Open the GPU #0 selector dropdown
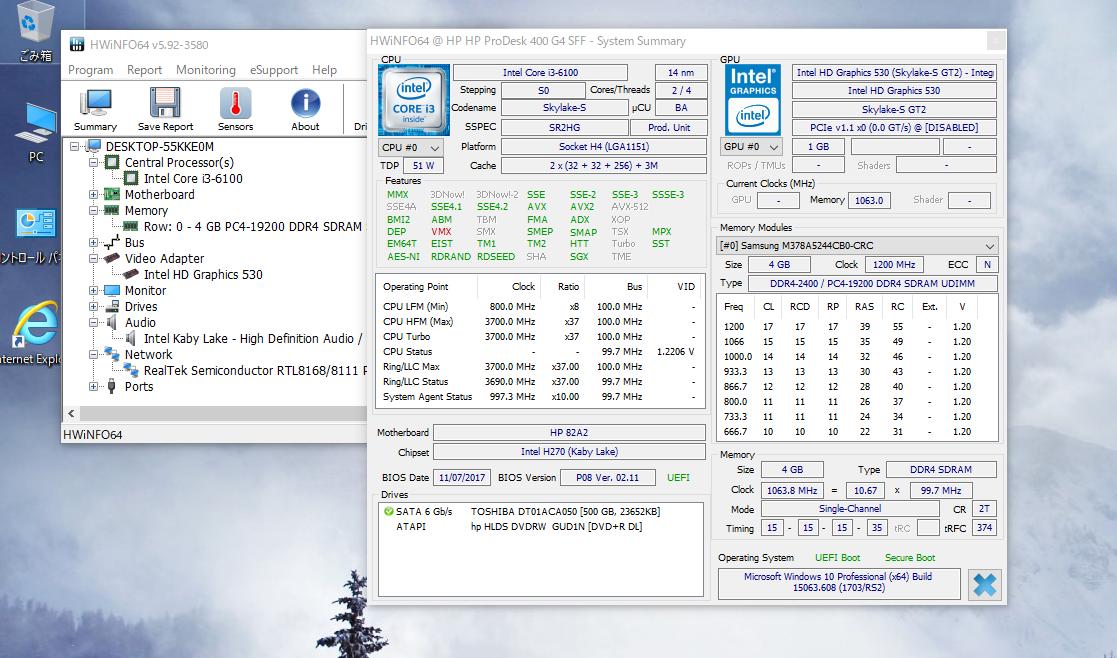 (751, 147)
